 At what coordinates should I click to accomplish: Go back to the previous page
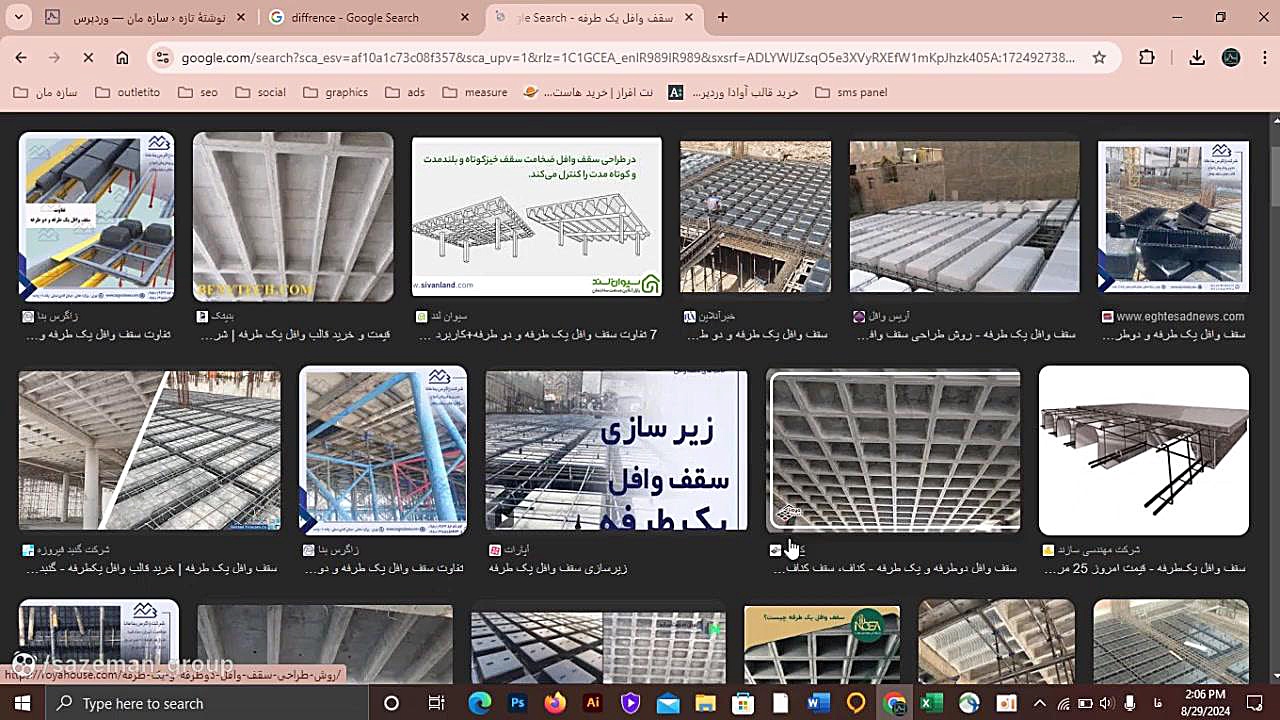click(x=21, y=57)
